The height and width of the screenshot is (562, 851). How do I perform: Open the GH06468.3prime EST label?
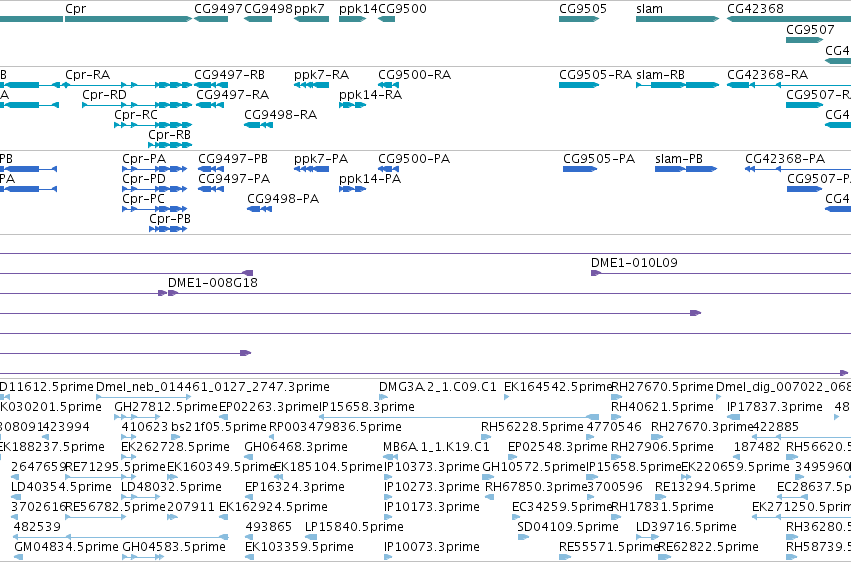click(296, 446)
